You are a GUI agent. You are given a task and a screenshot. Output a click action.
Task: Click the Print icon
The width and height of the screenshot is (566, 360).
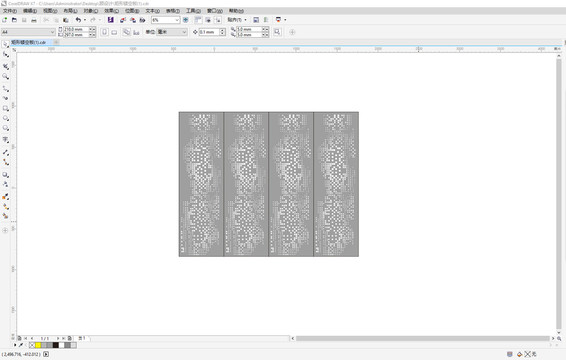[x=34, y=20]
